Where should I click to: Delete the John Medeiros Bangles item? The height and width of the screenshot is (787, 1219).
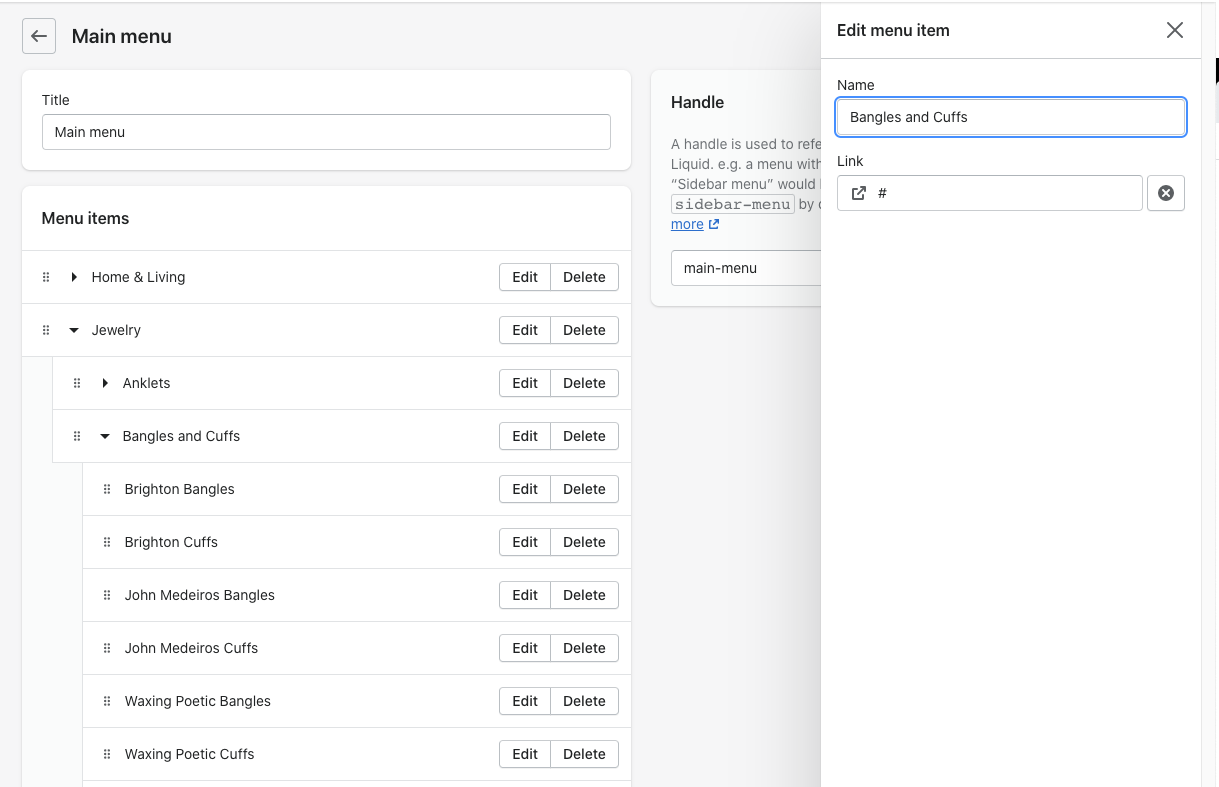pos(584,595)
